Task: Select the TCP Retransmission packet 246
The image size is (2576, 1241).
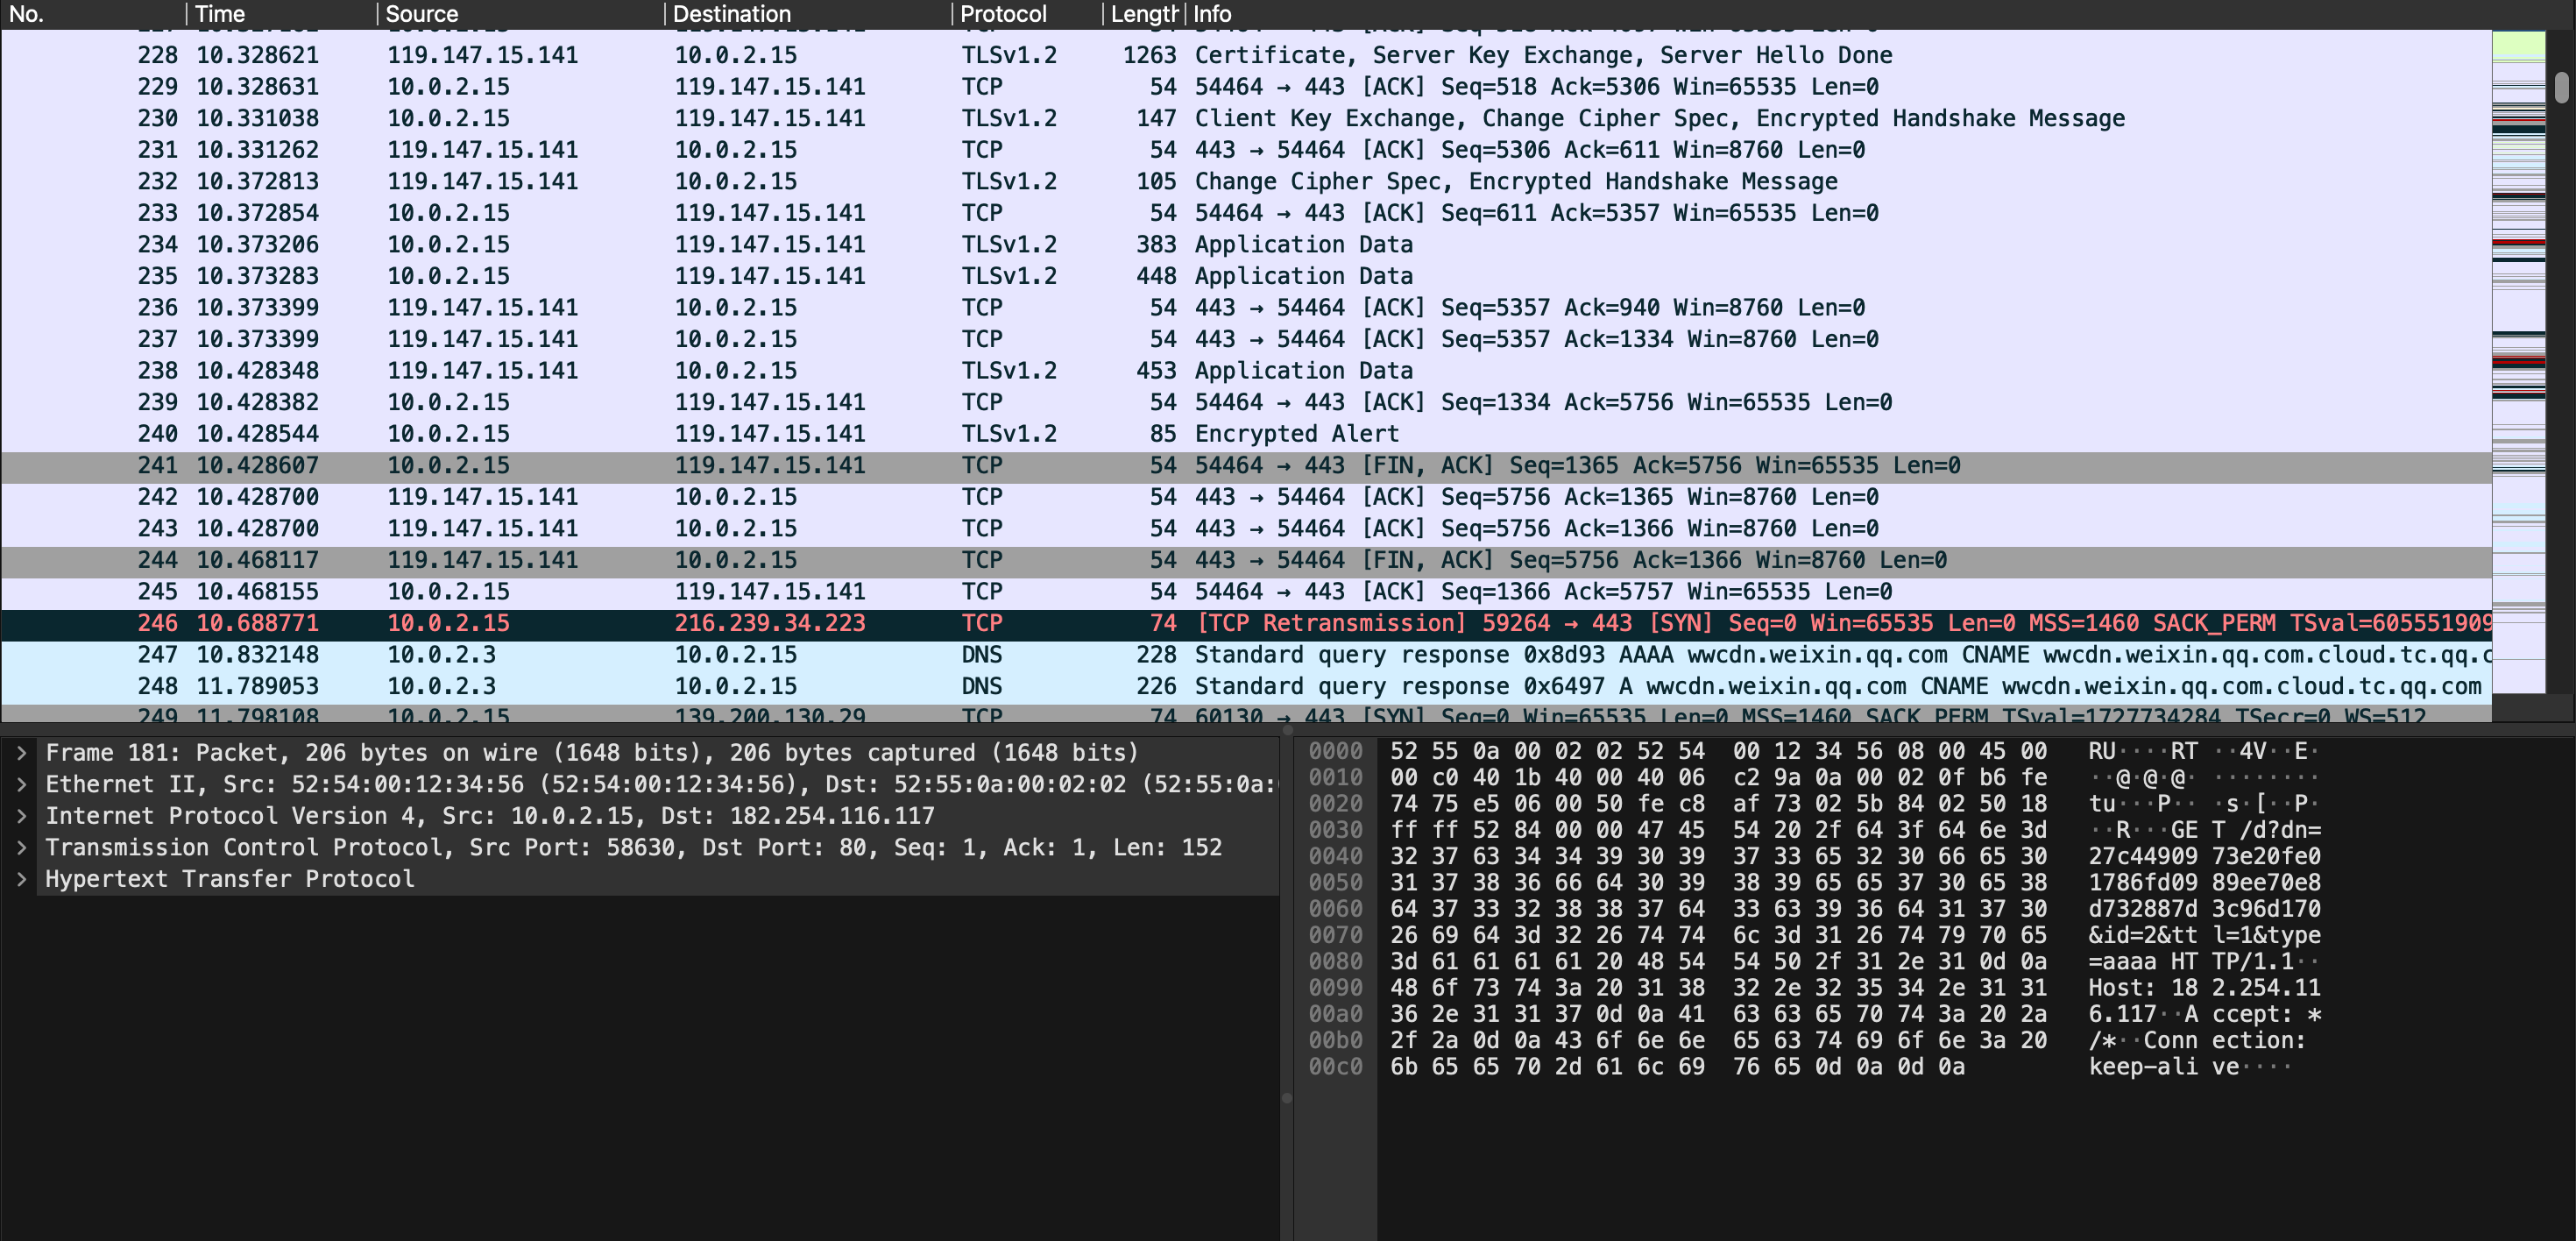Action: click(1246, 624)
